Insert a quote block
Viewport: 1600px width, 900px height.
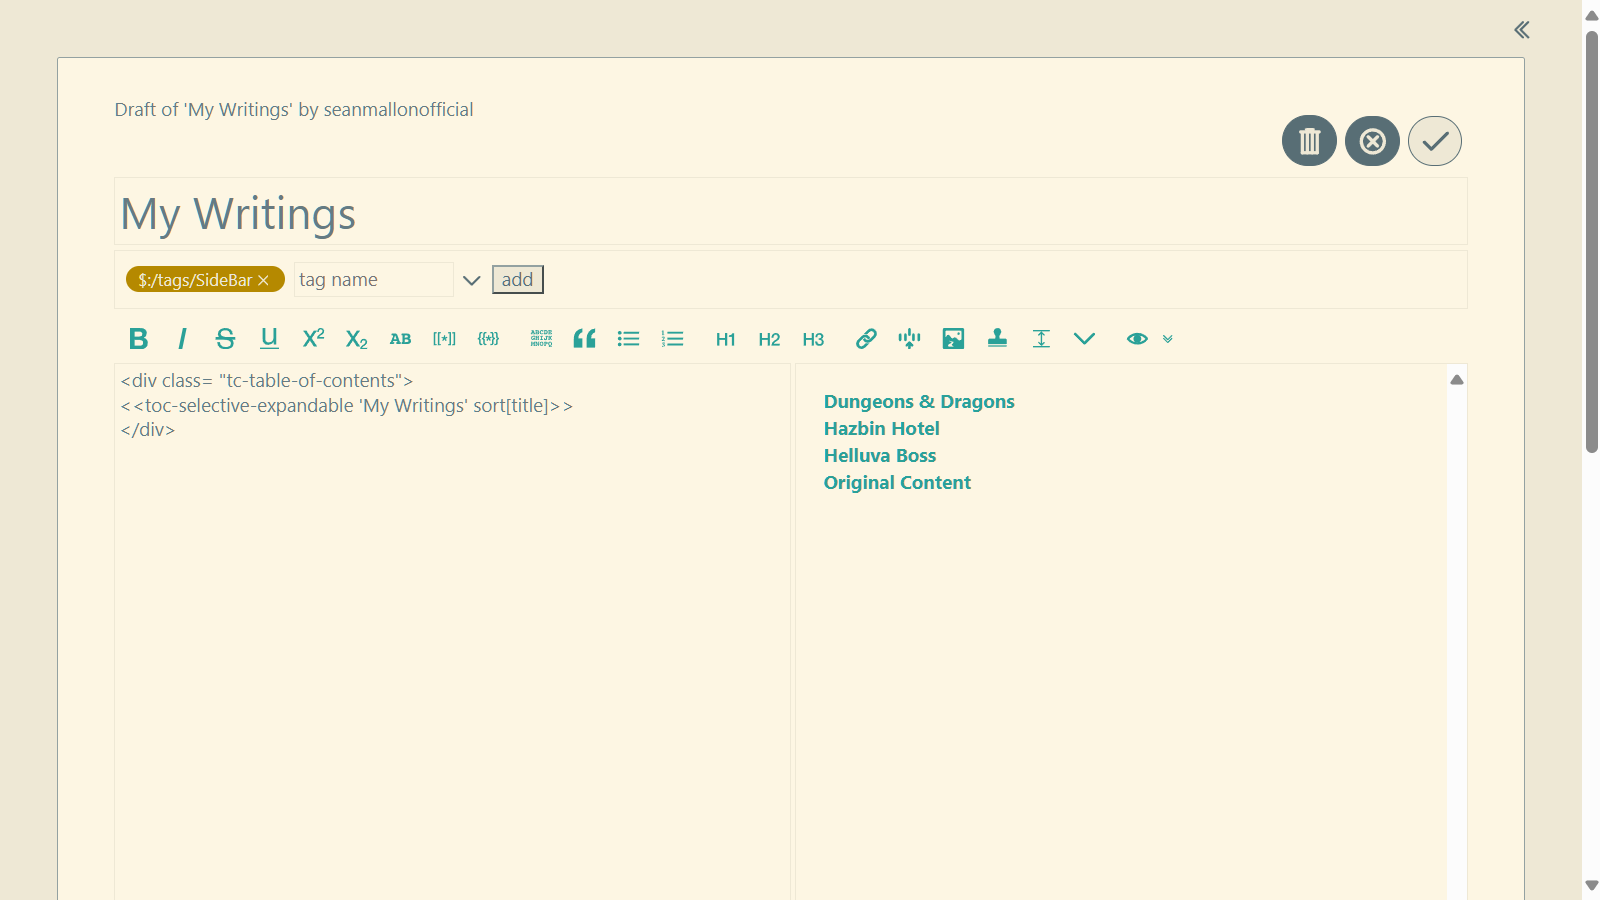point(585,339)
